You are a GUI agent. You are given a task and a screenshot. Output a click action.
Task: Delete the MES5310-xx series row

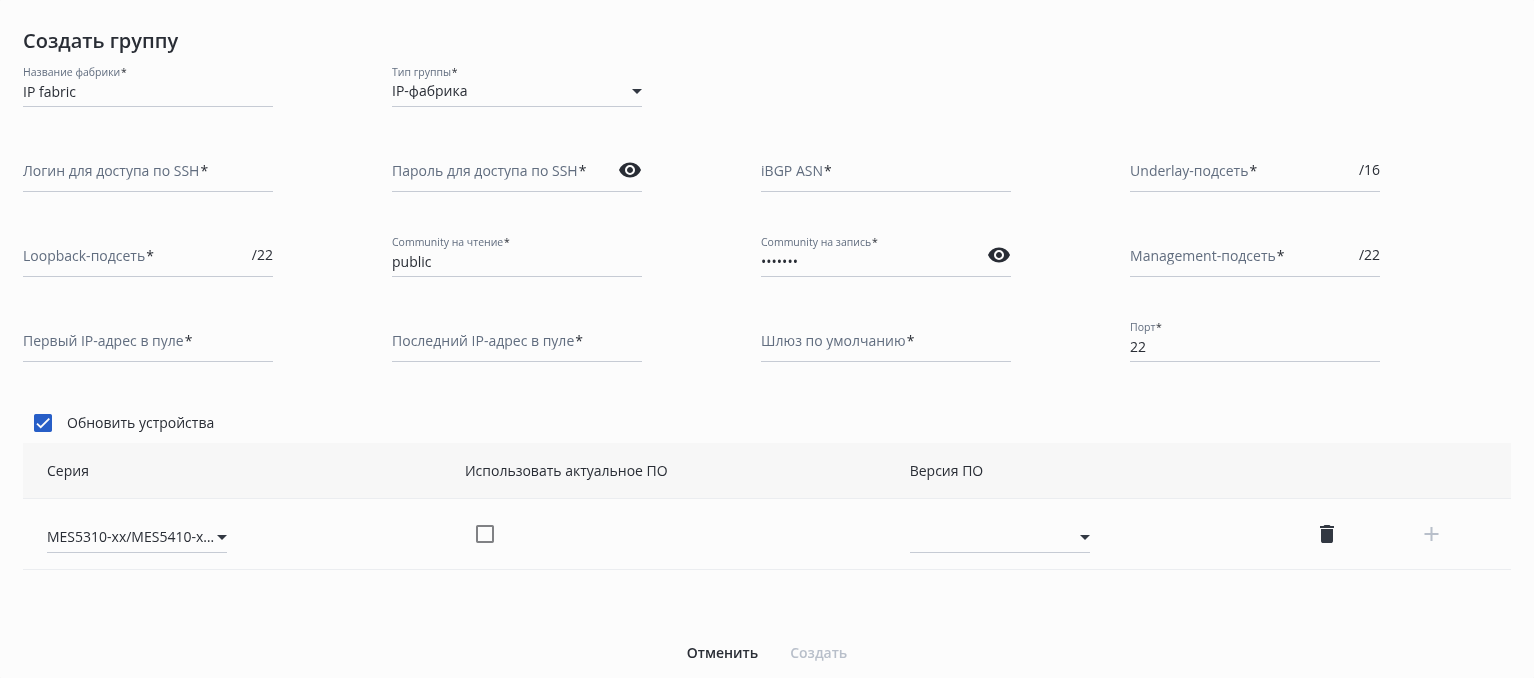pos(1327,534)
